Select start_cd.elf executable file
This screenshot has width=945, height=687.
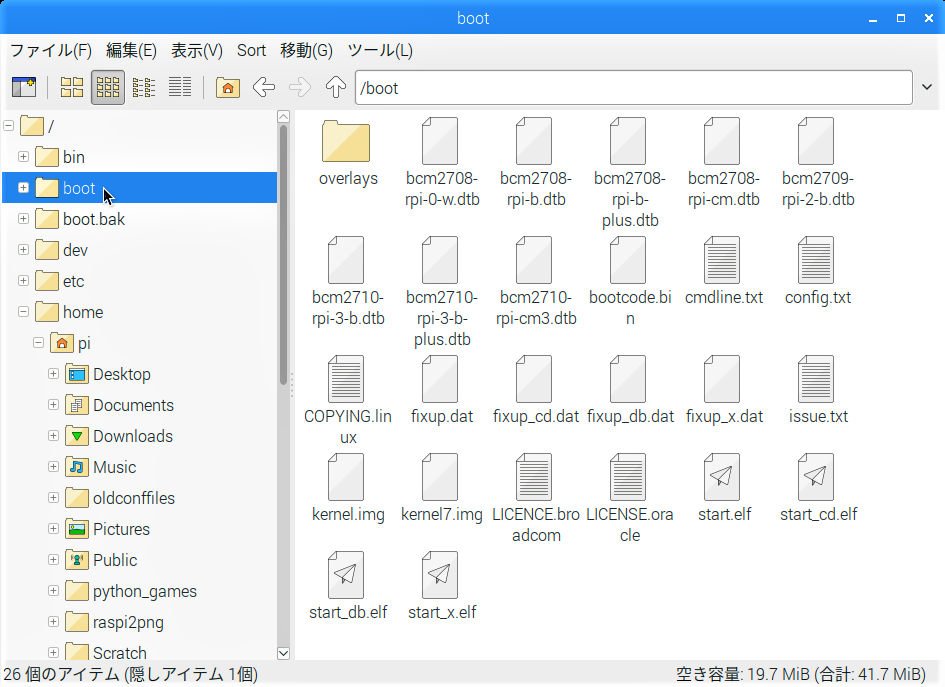[x=816, y=477]
